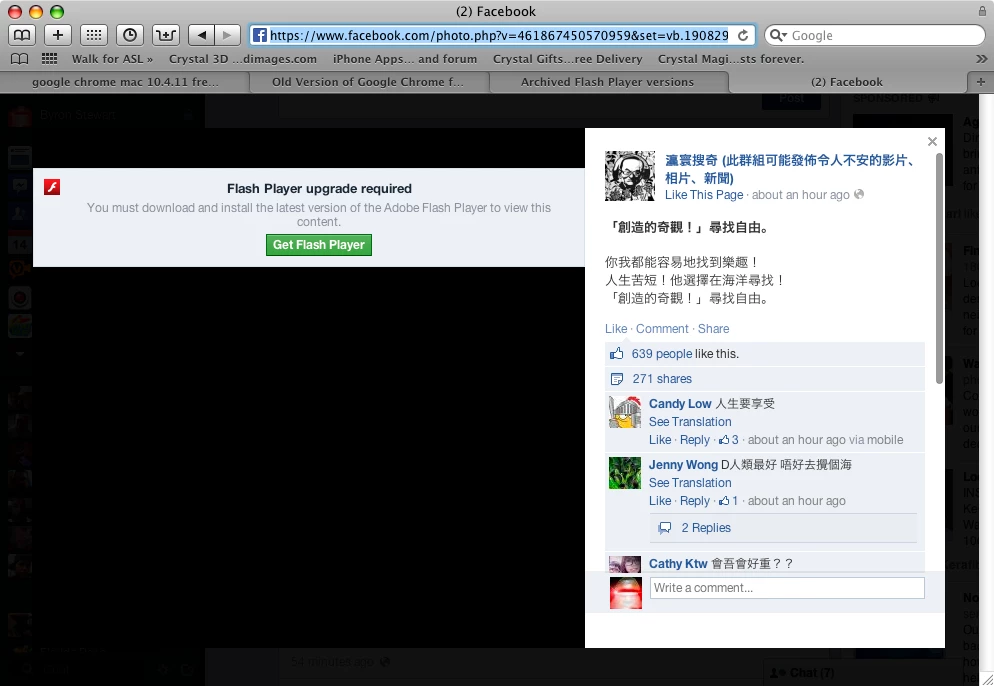
Task: Click the Share link under the post
Action: (x=713, y=328)
